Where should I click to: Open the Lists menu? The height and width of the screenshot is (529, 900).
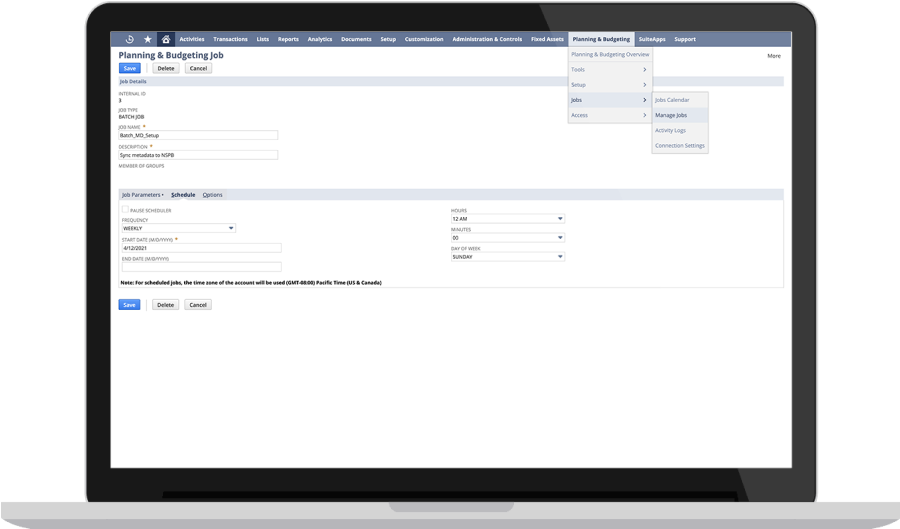click(x=263, y=39)
